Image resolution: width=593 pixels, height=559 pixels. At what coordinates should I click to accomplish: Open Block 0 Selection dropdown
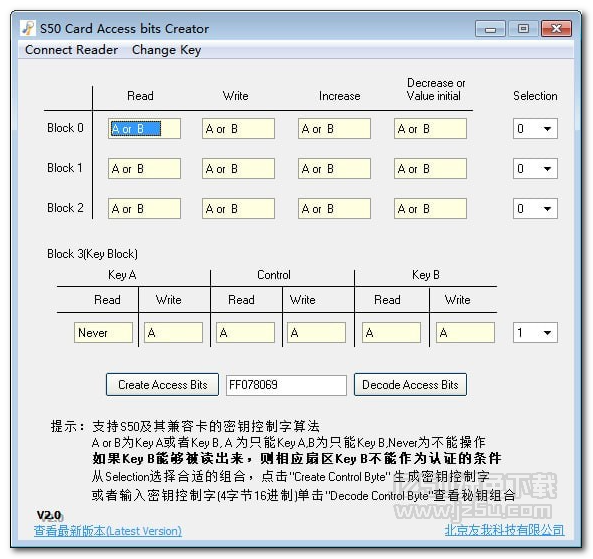(535, 129)
